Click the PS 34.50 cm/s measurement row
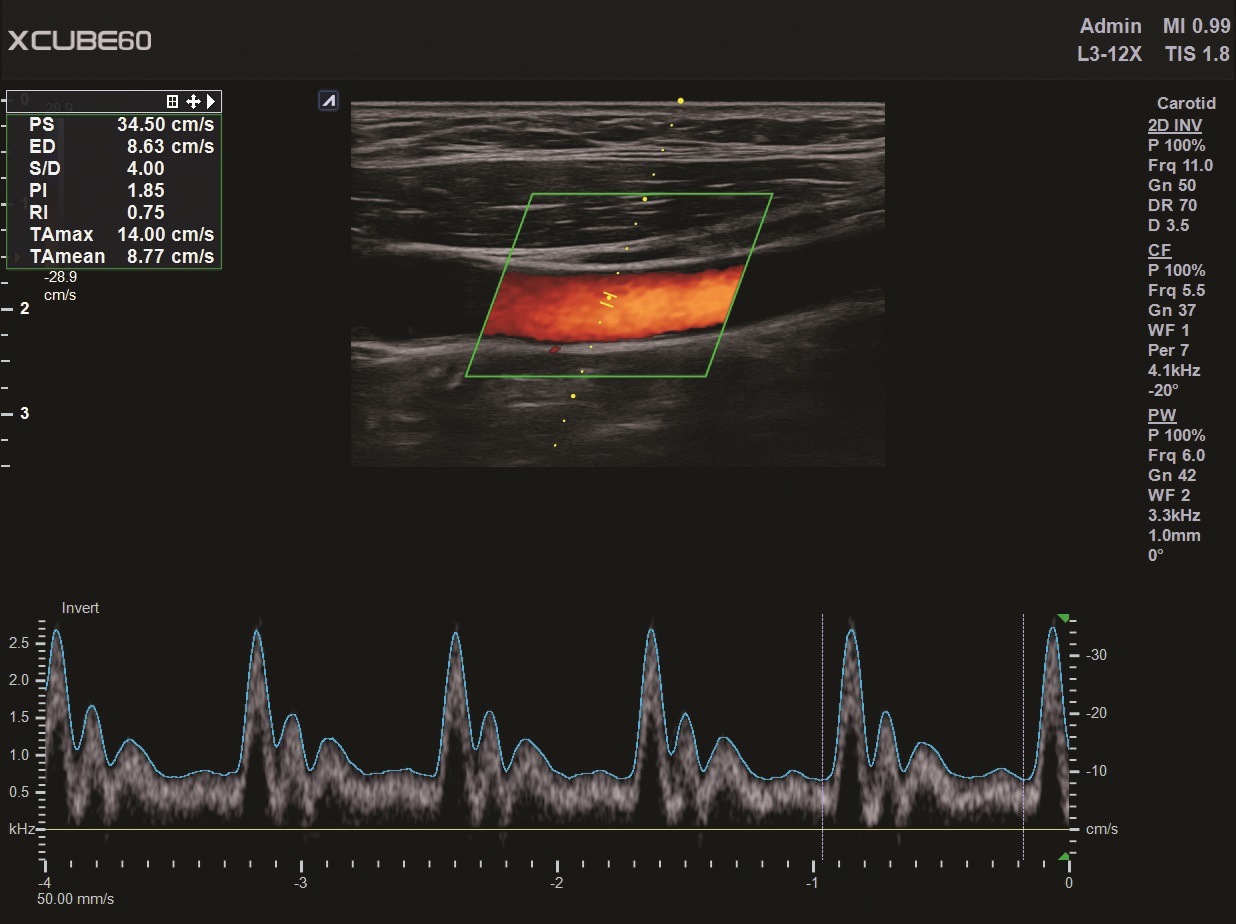The image size is (1236, 924). (114, 125)
